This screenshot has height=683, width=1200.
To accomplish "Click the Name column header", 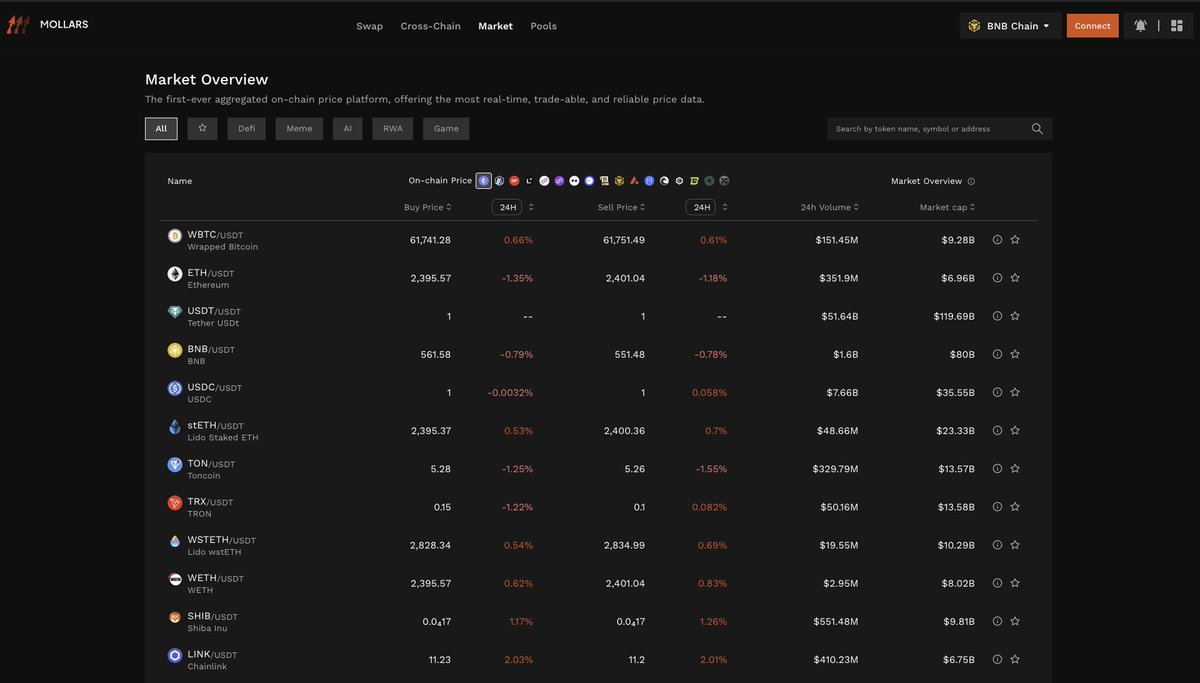I will (180, 181).
